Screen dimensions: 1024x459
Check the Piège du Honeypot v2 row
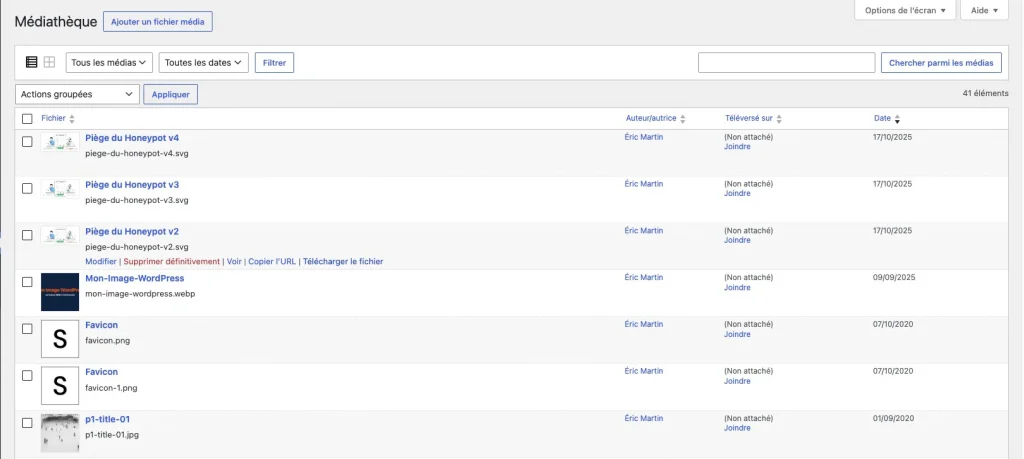coord(27,235)
